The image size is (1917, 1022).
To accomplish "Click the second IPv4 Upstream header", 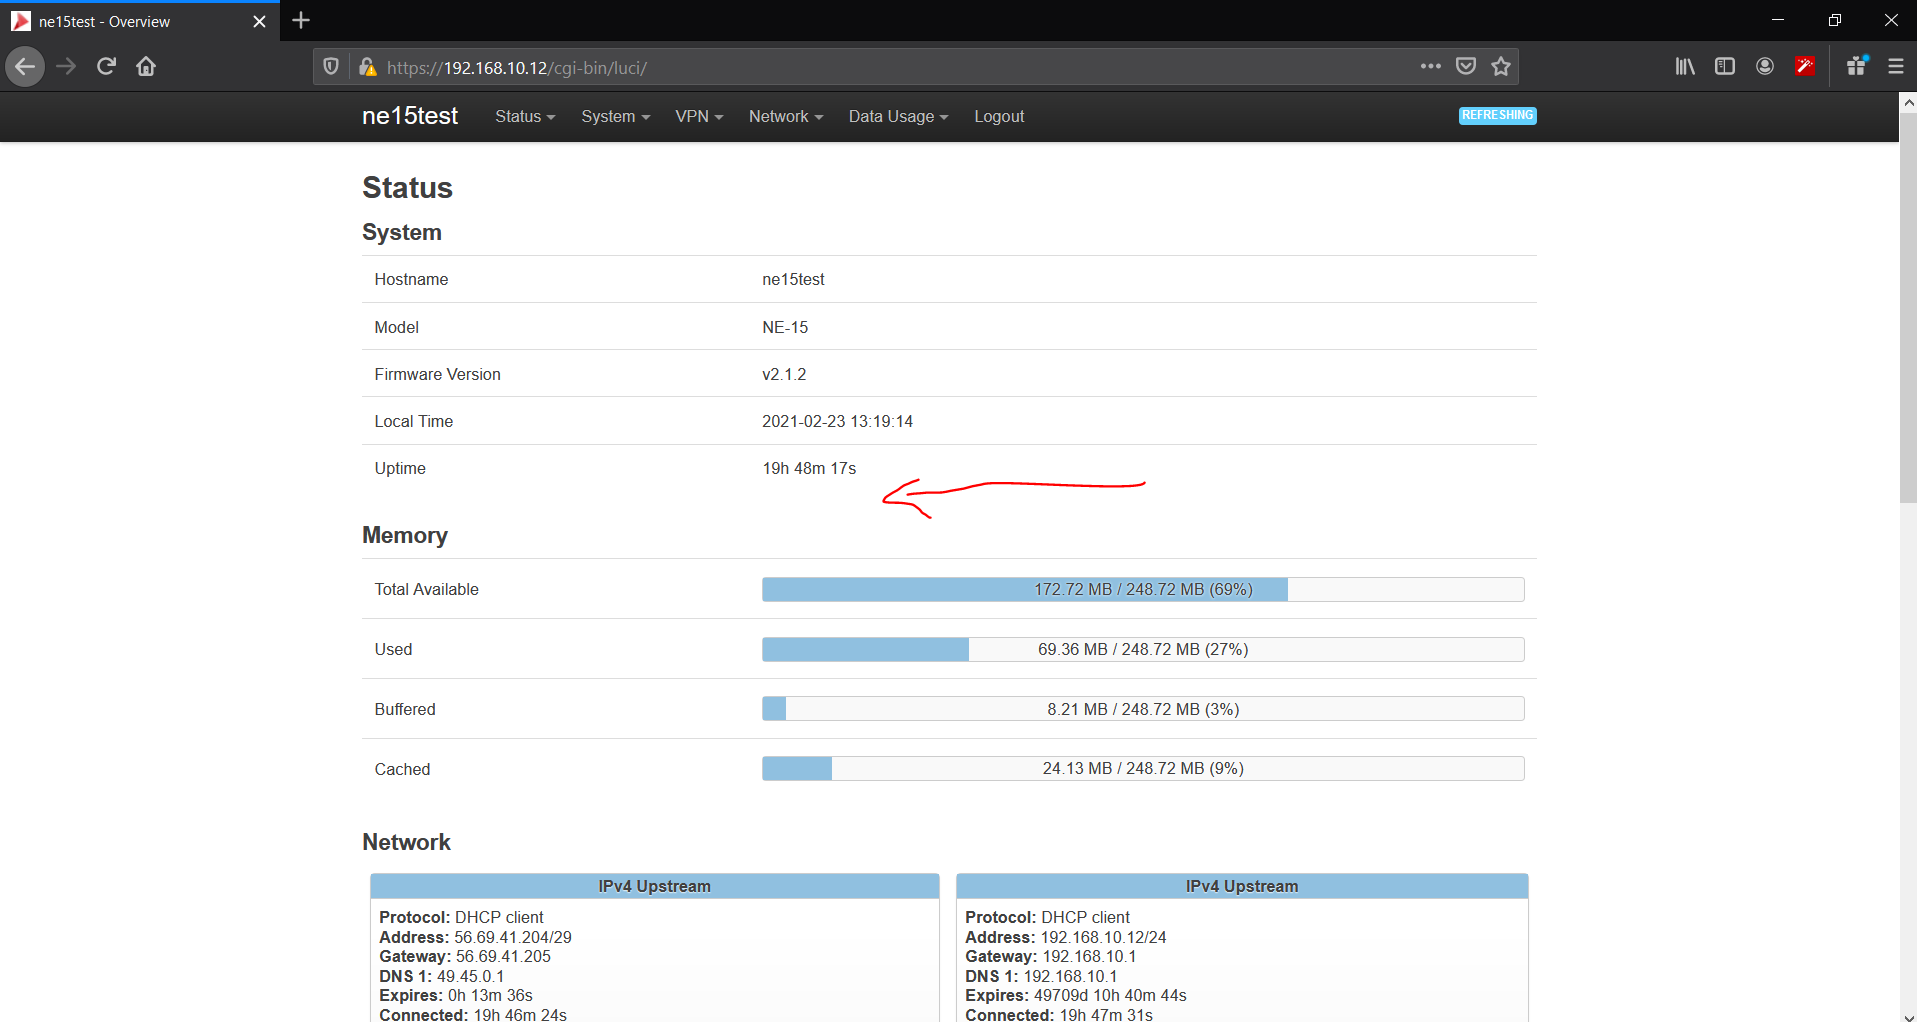I will pyautogui.click(x=1242, y=886).
